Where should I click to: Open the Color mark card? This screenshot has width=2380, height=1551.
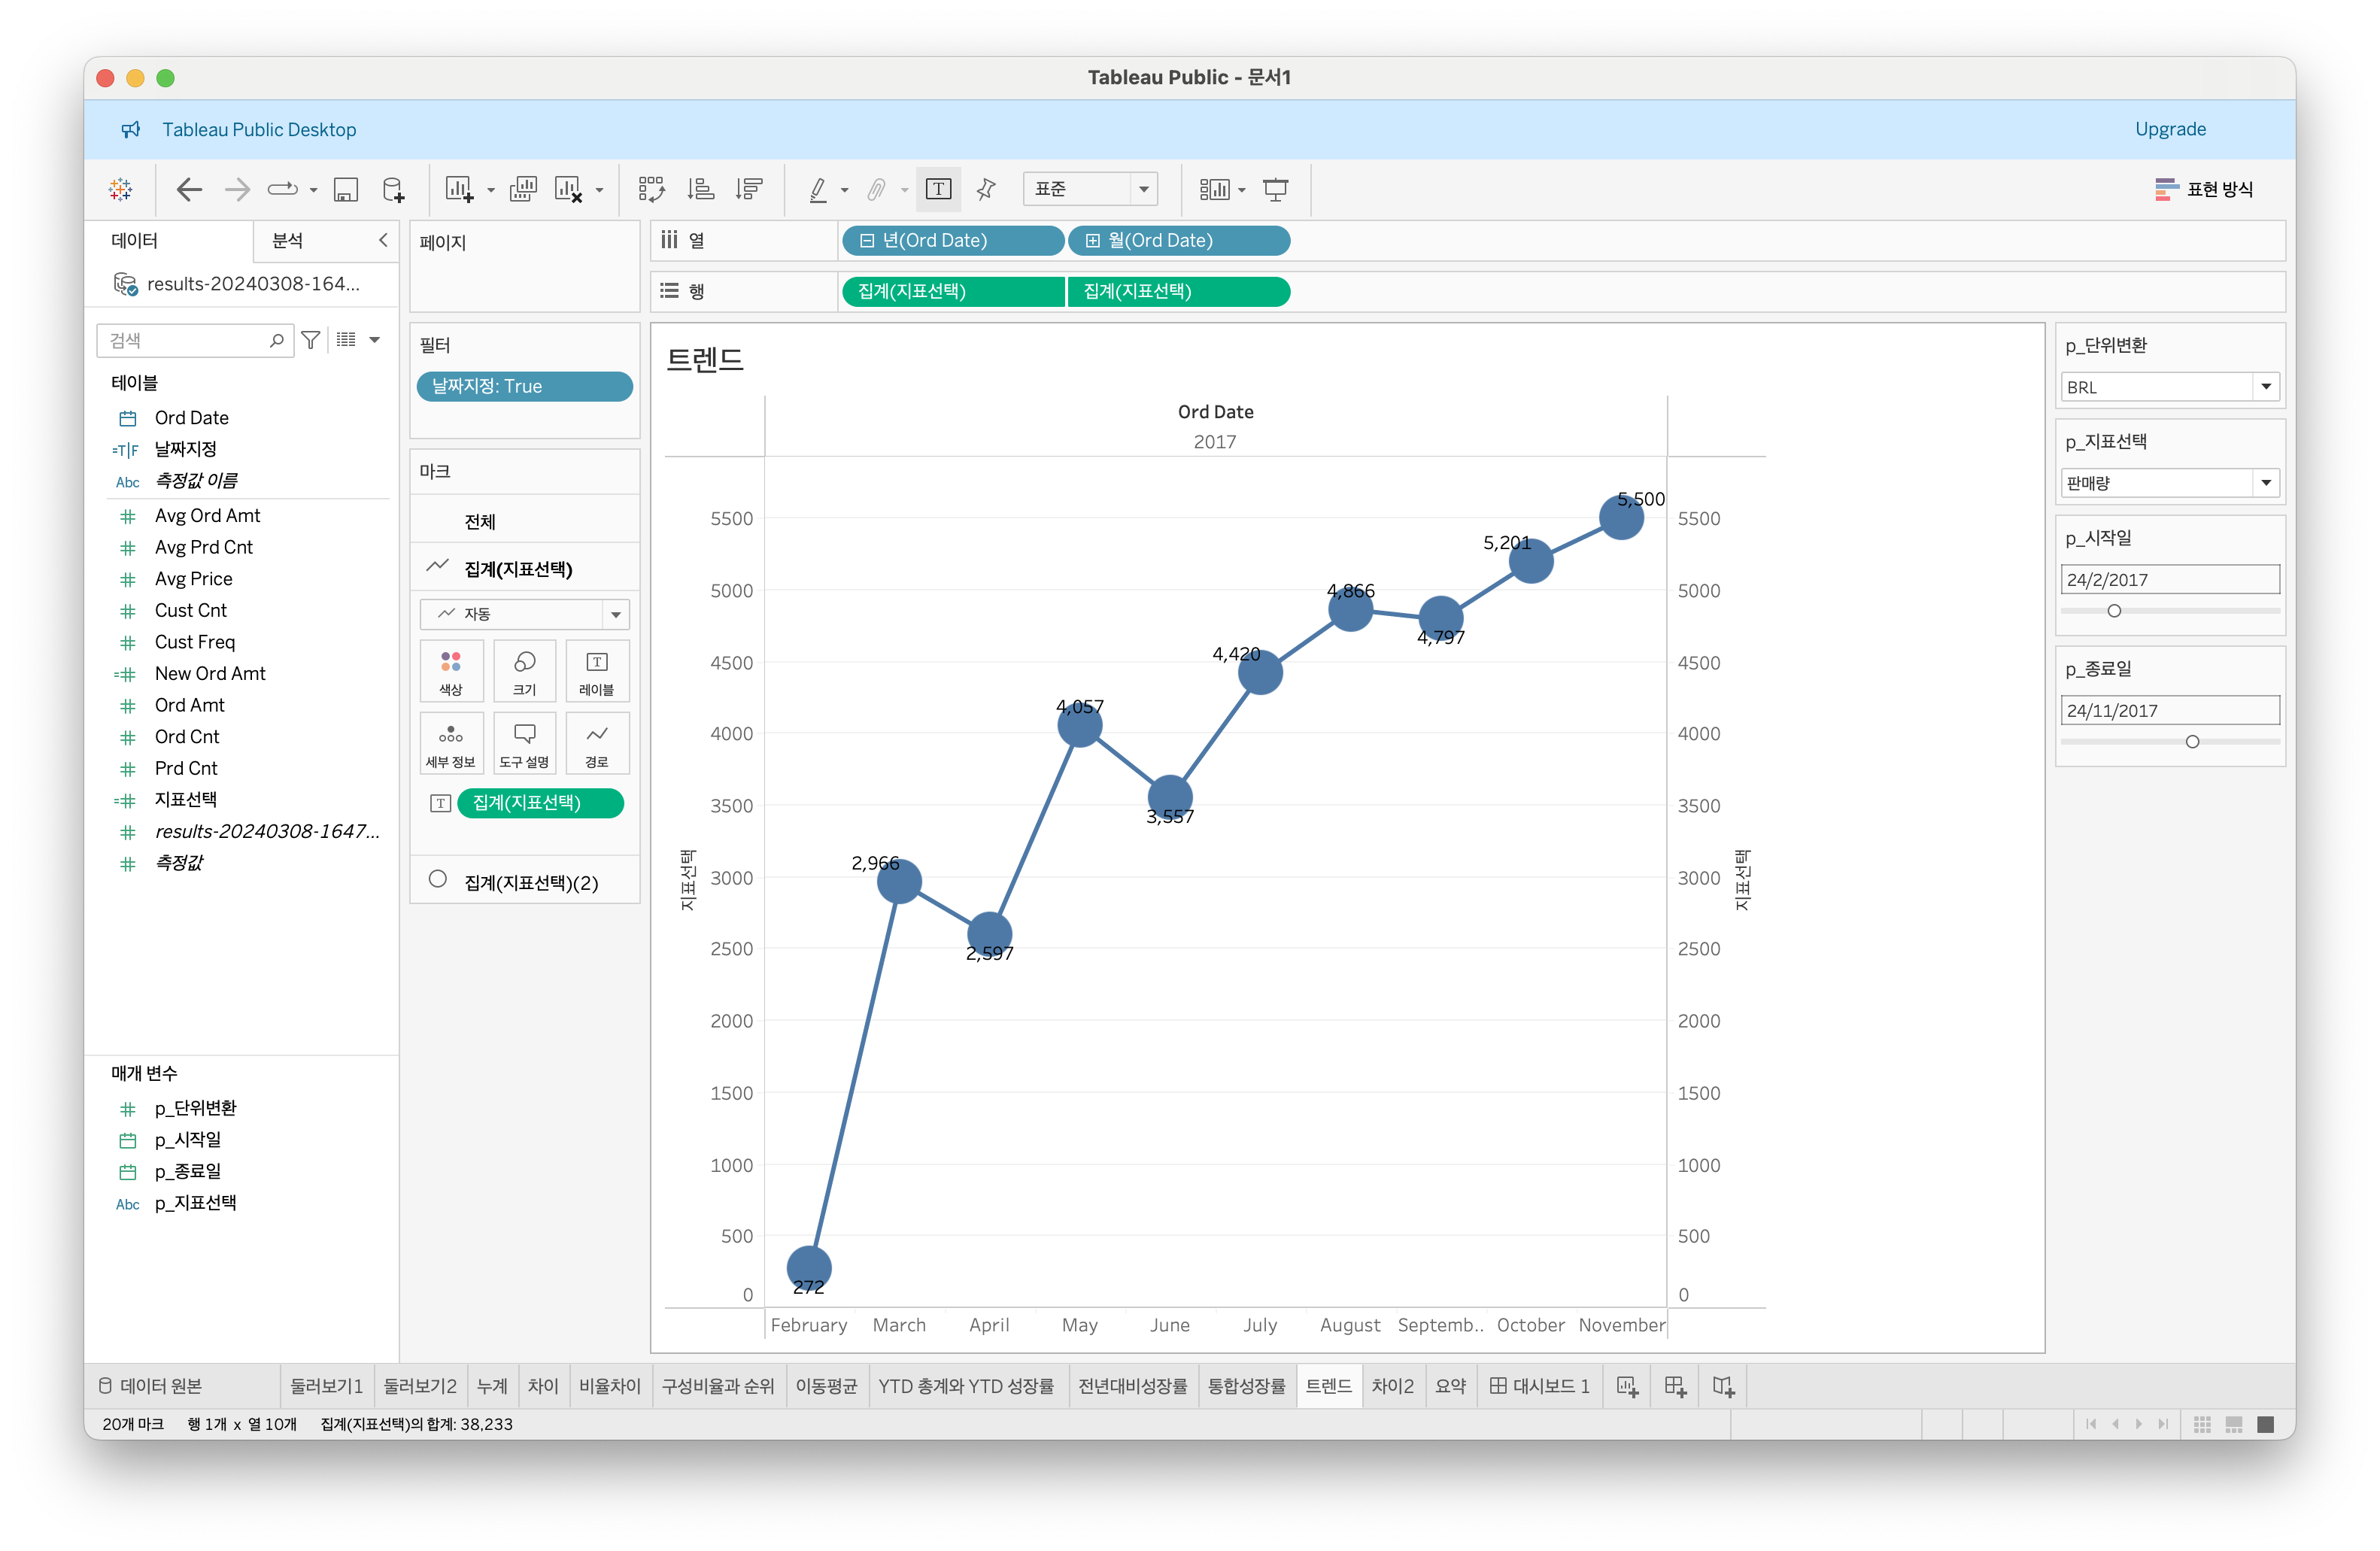click(451, 670)
